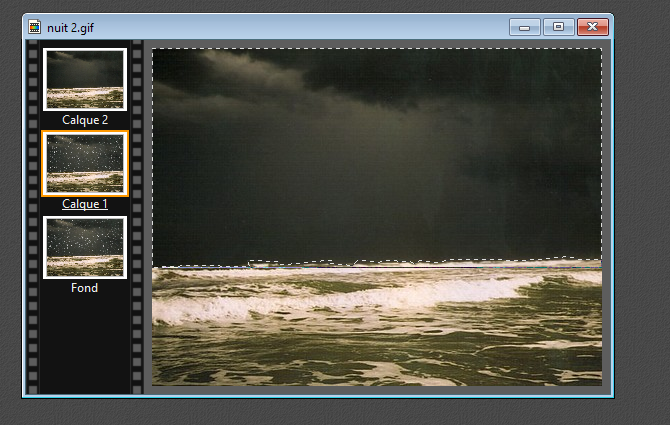Click the left film perforation strip

(x=33, y=220)
